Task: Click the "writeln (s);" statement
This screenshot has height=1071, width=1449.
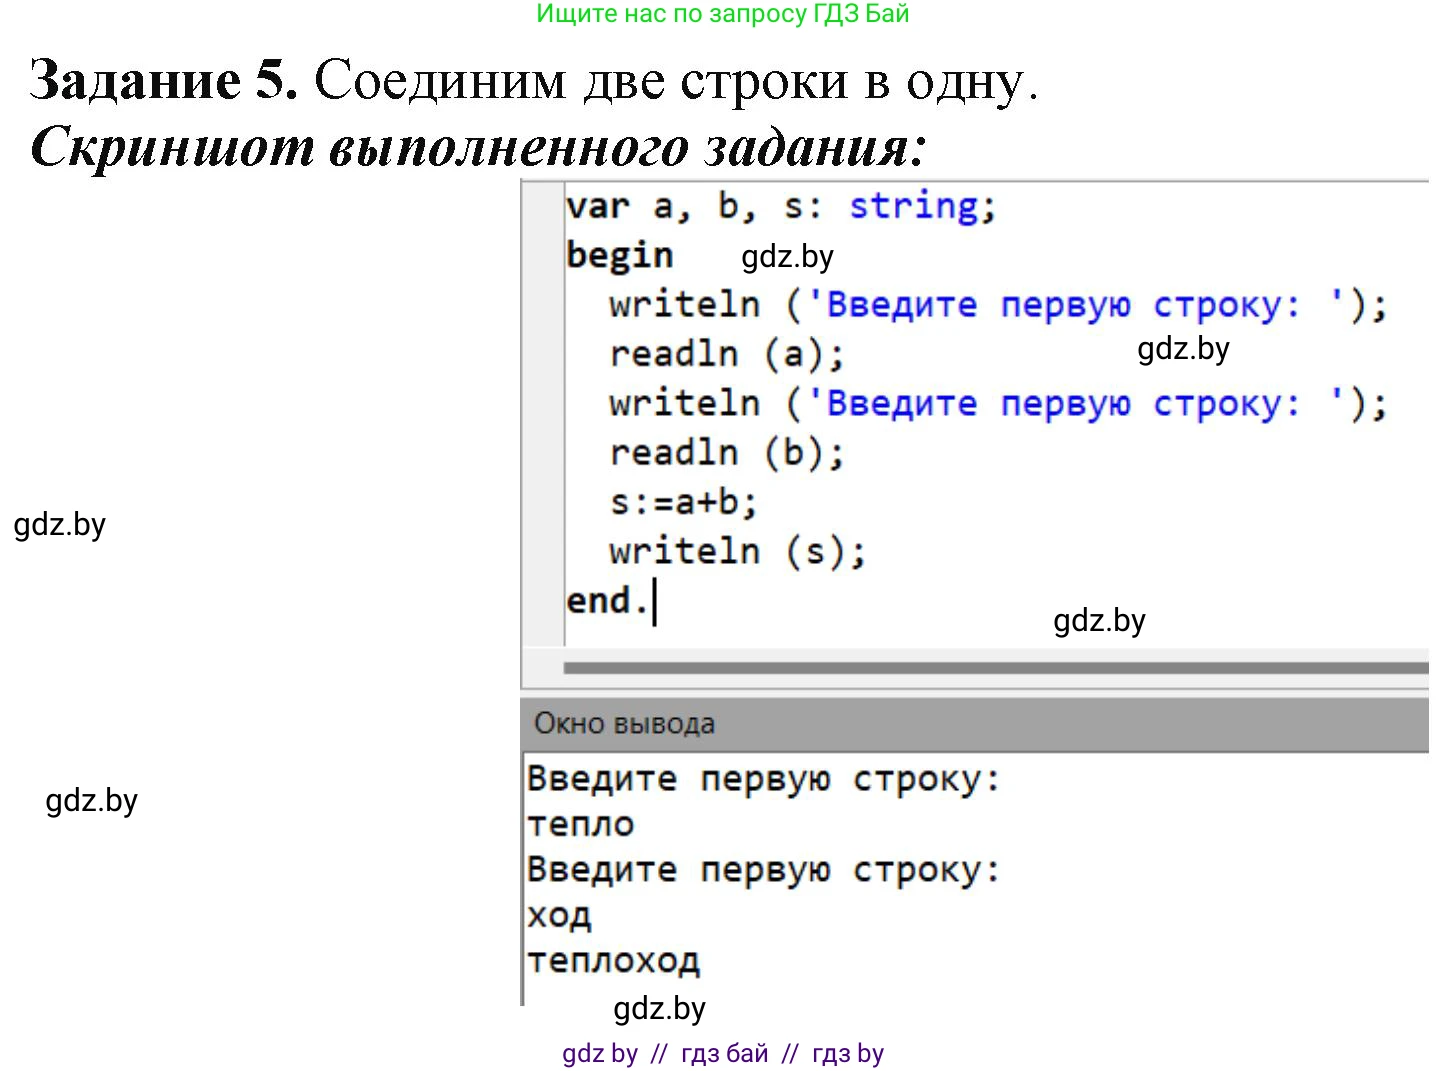Action: 737,550
